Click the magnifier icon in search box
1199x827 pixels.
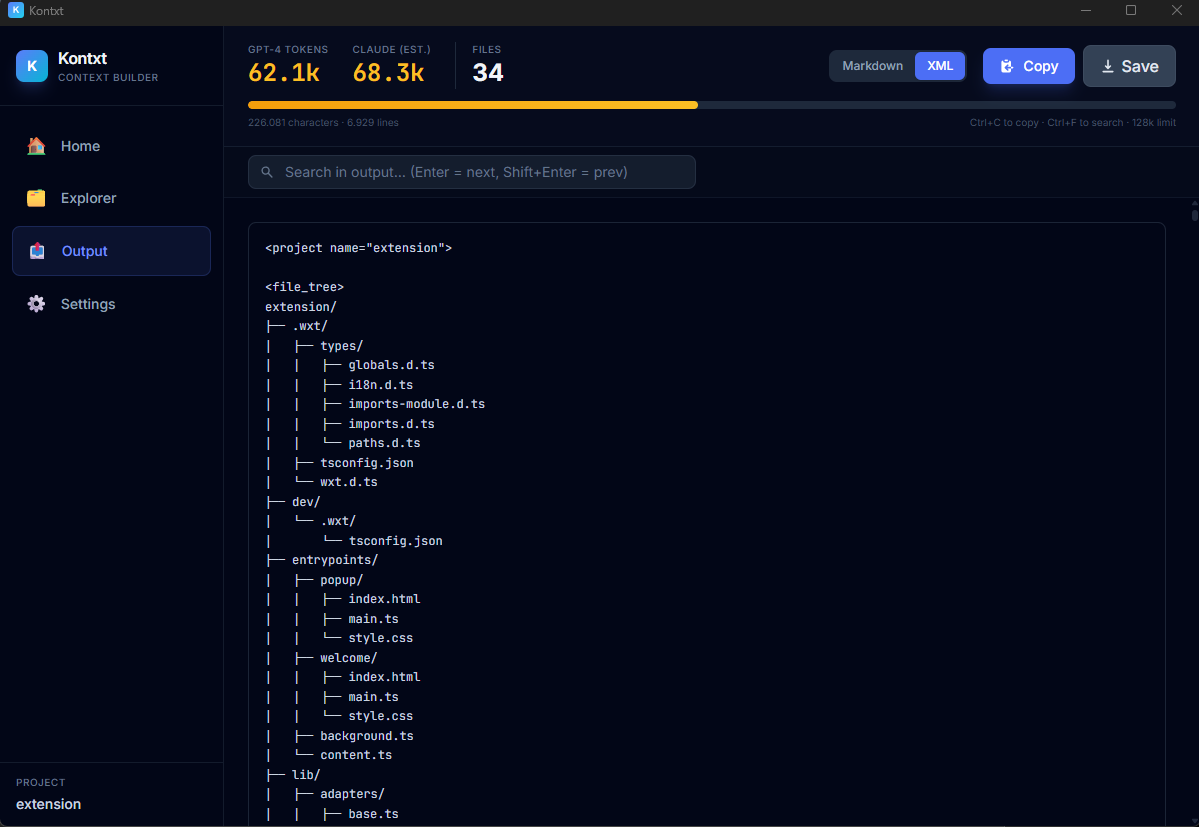267,172
